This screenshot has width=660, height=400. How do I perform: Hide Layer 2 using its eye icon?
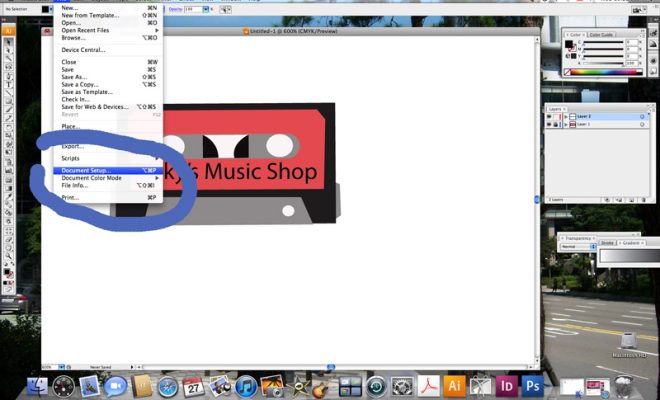pos(549,117)
